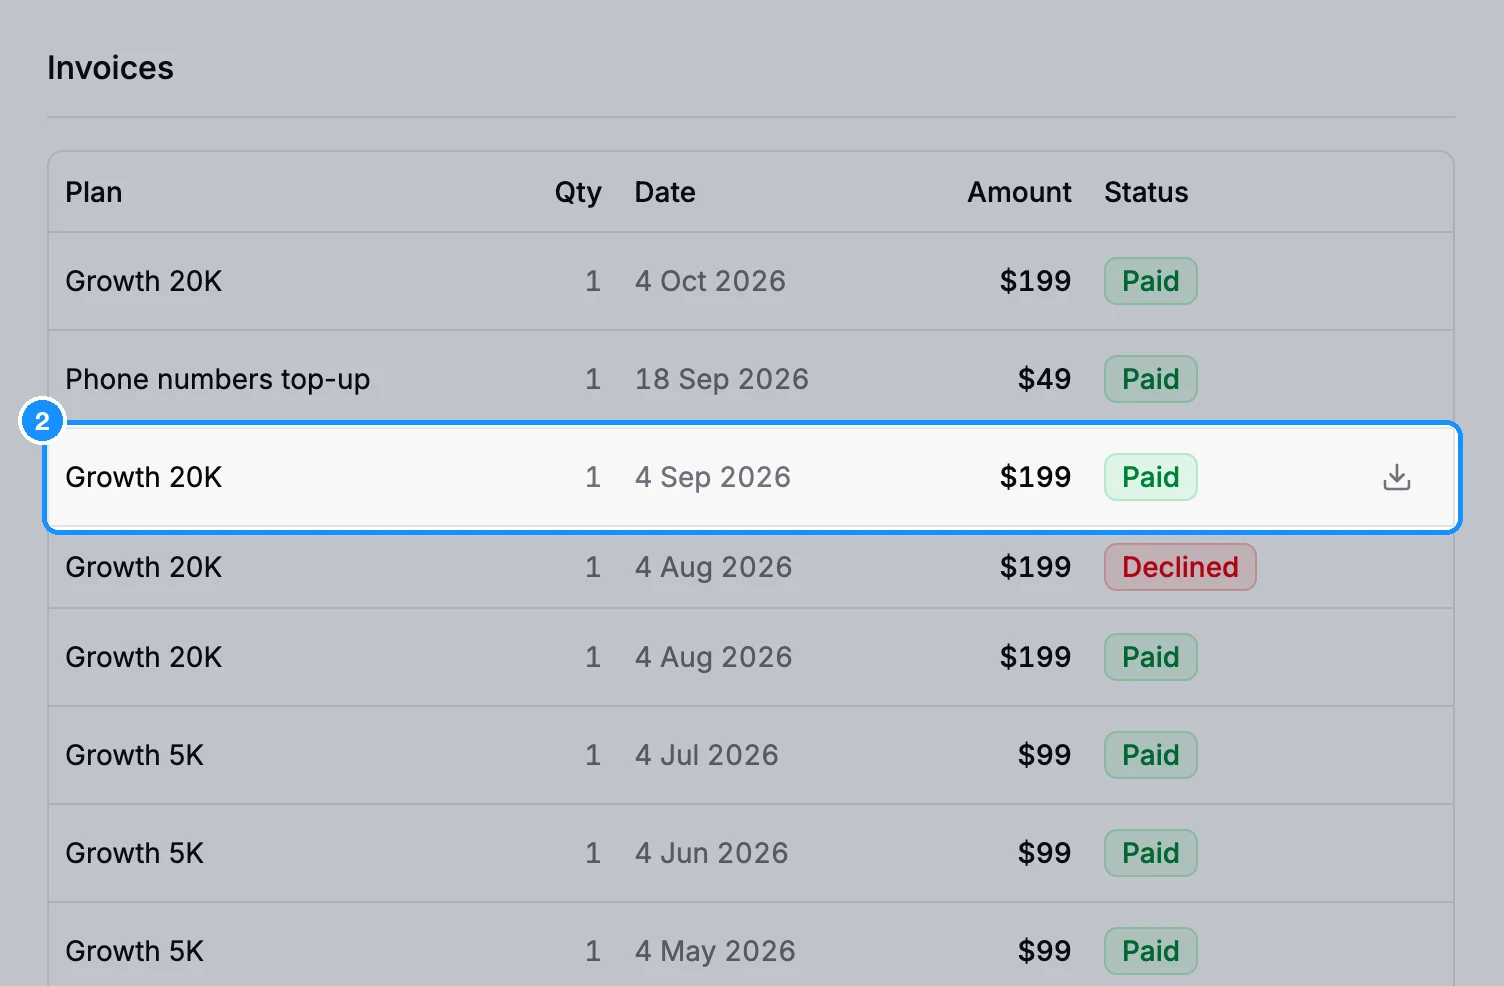Click the 4 Sep 2026 date
Screen dimensions: 1504x986
click(x=712, y=477)
